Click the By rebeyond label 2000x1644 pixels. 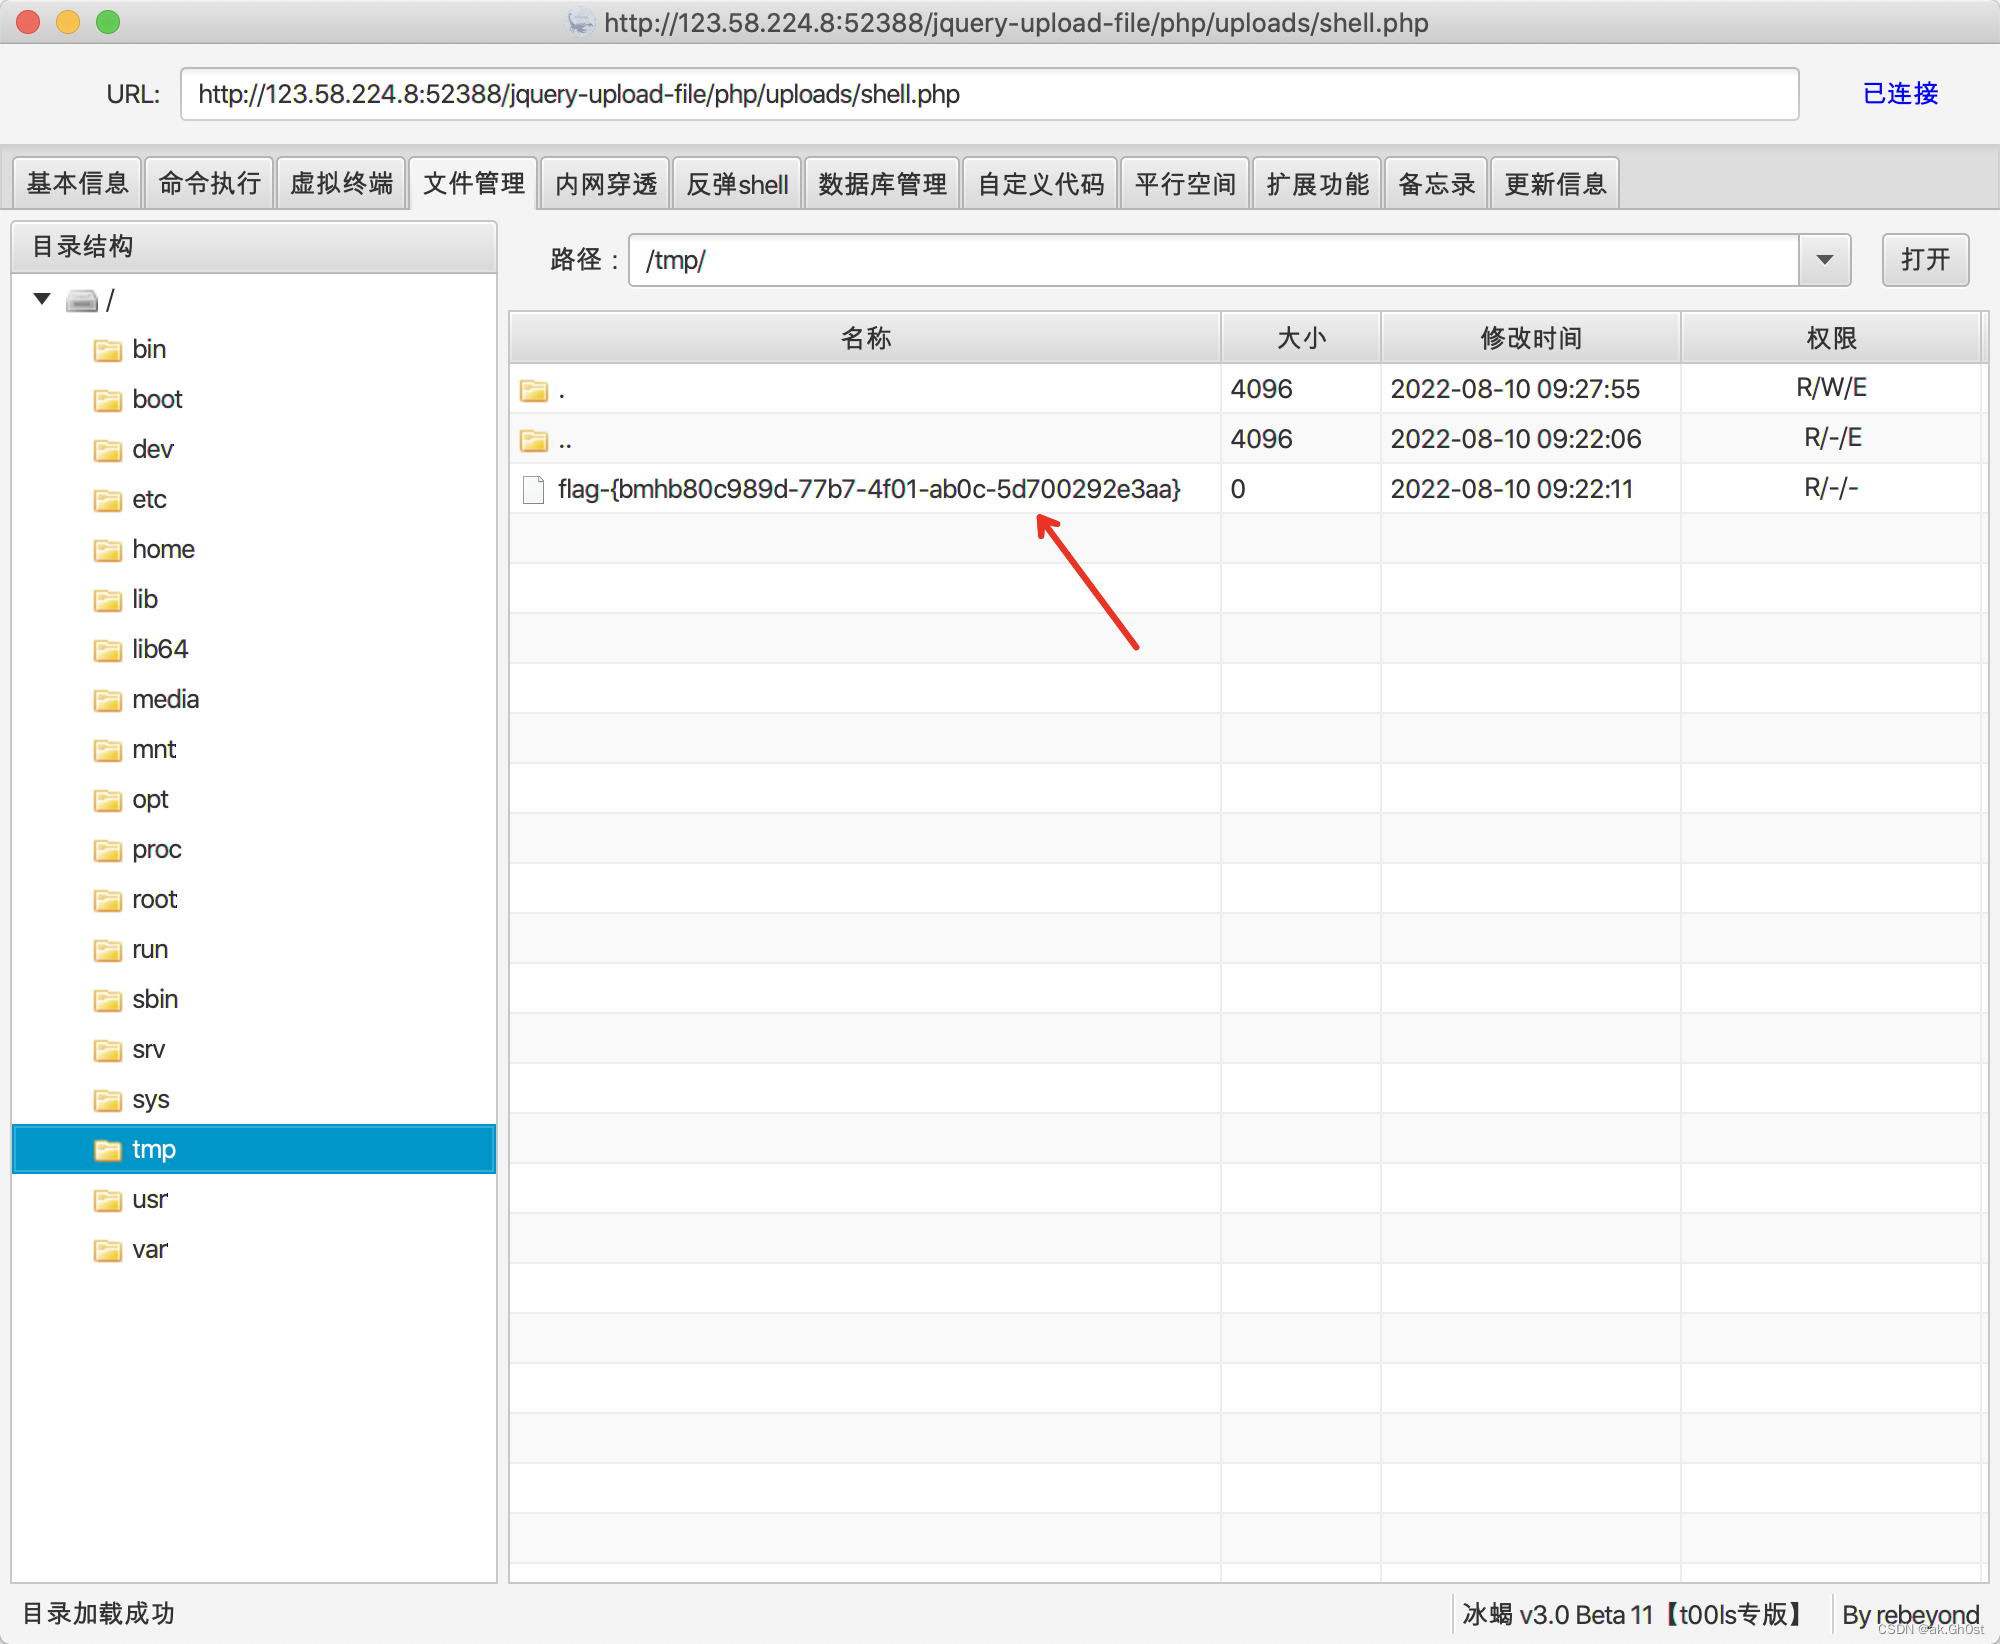click(x=1910, y=1614)
